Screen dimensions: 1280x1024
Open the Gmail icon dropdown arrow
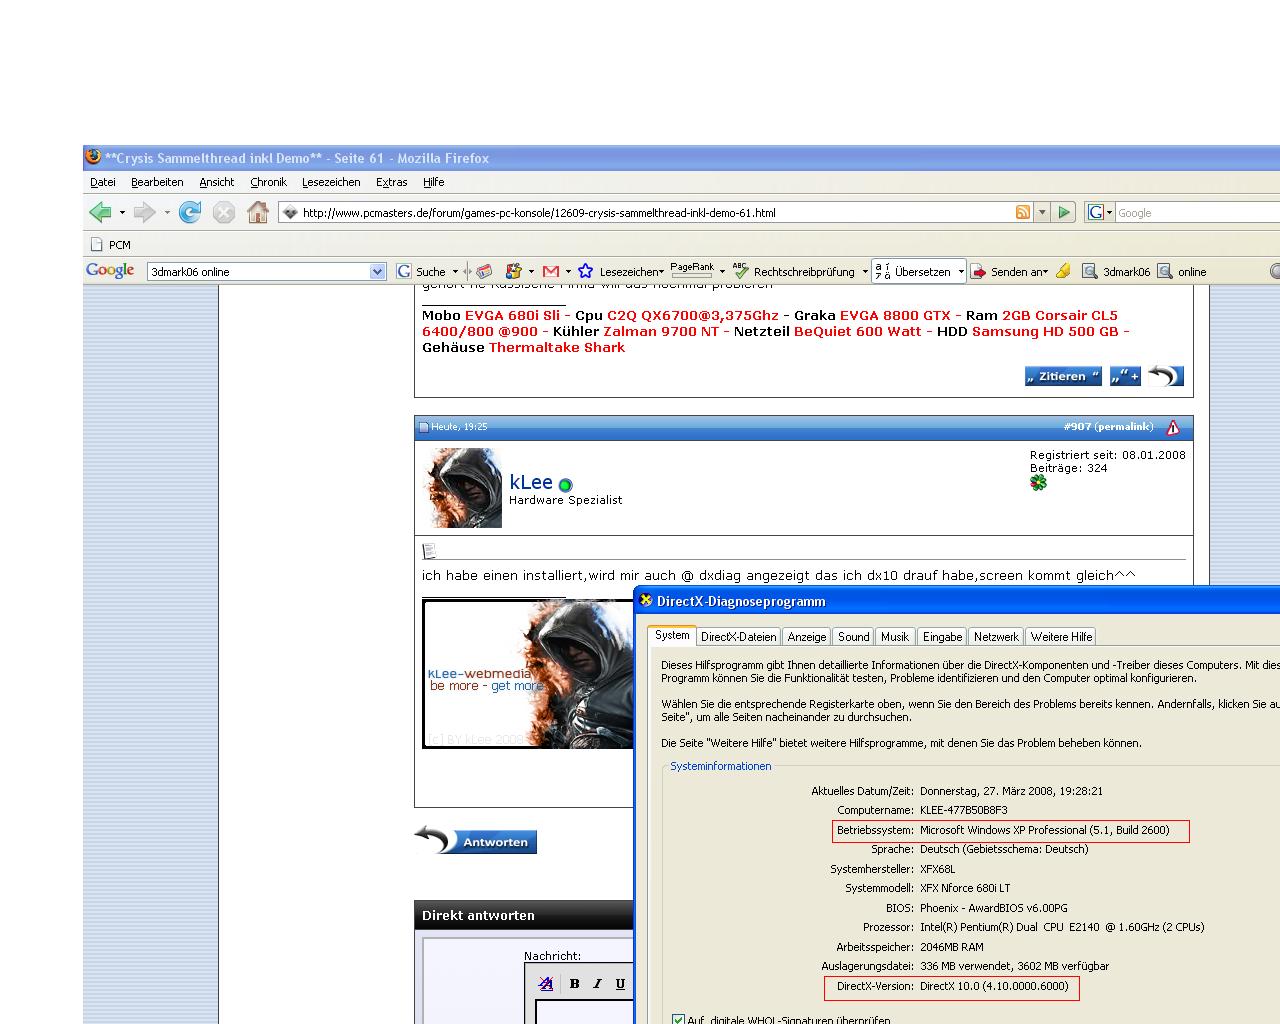(568, 271)
